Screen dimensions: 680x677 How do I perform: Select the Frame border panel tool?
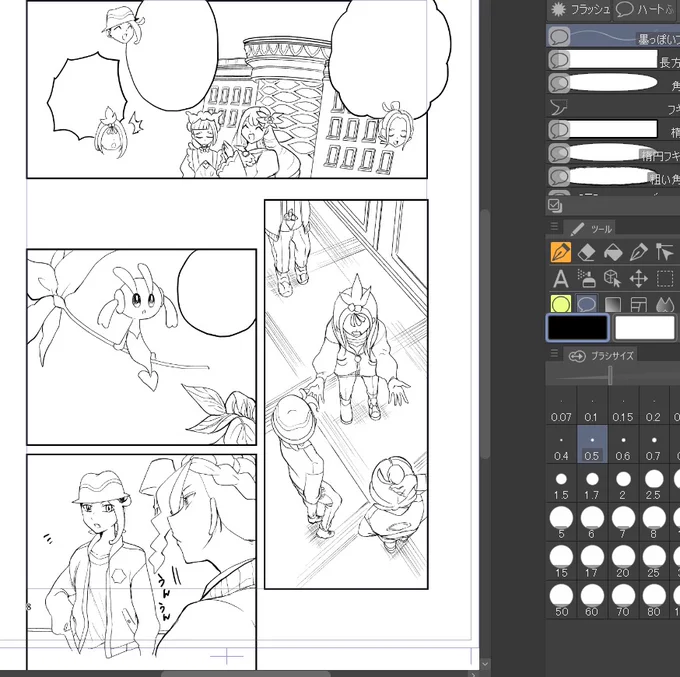pos(639,305)
